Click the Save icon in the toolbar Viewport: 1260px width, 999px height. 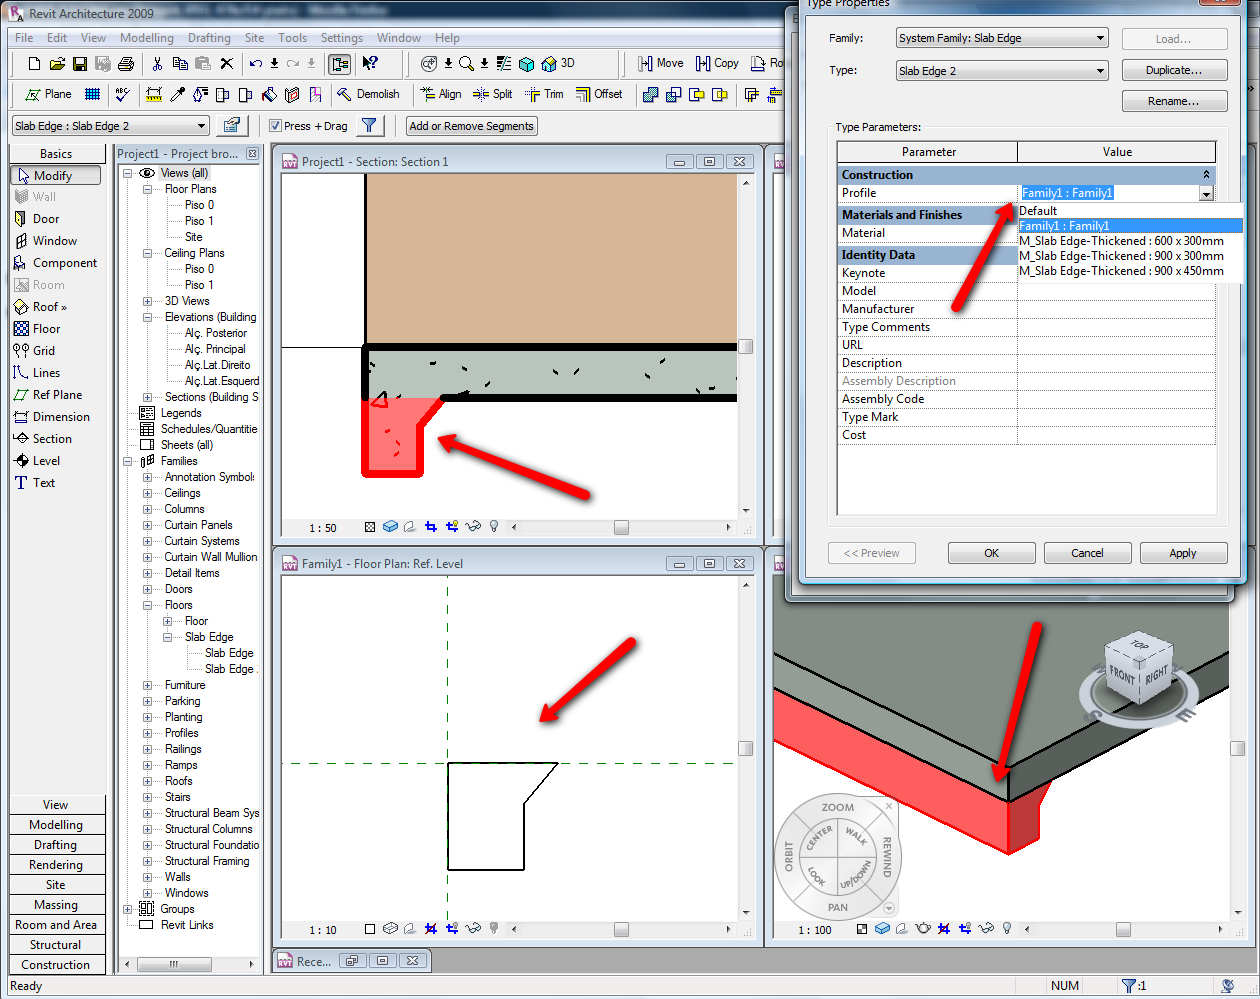(x=80, y=64)
